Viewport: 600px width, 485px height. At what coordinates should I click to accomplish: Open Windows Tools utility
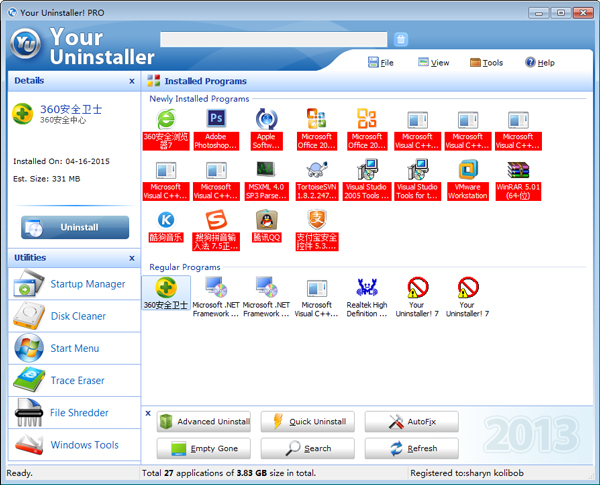click(x=74, y=444)
